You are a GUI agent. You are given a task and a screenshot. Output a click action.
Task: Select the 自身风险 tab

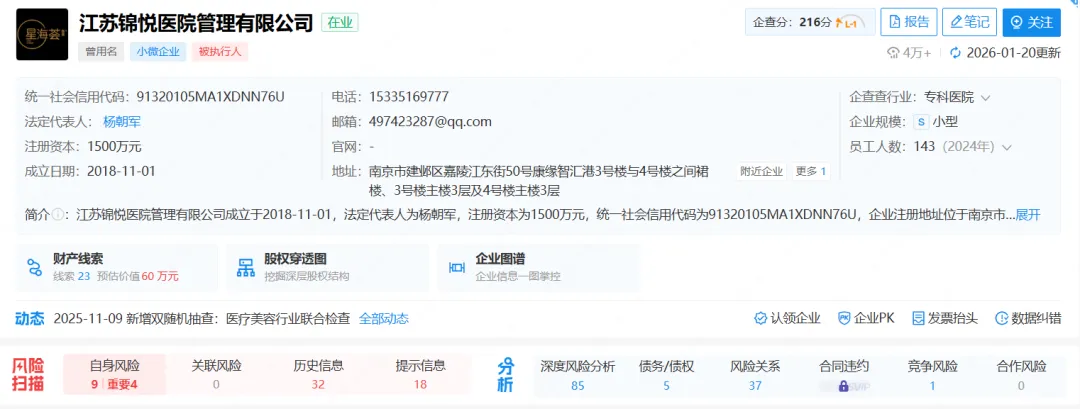click(114, 375)
